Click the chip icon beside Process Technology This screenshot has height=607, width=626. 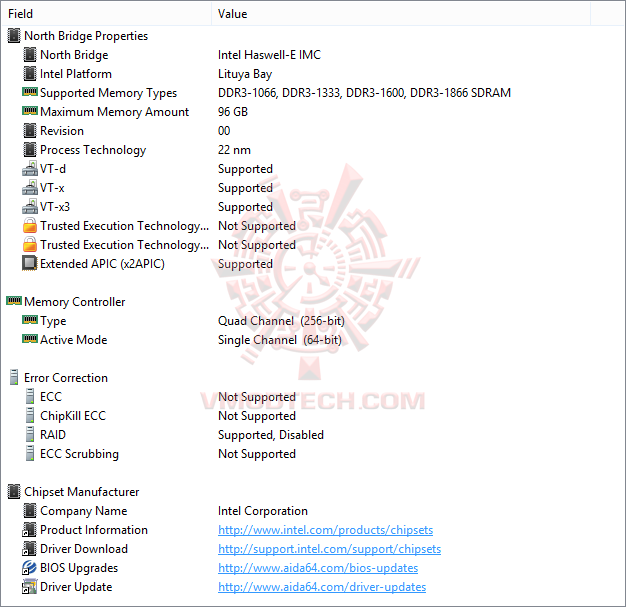[x=30, y=150]
